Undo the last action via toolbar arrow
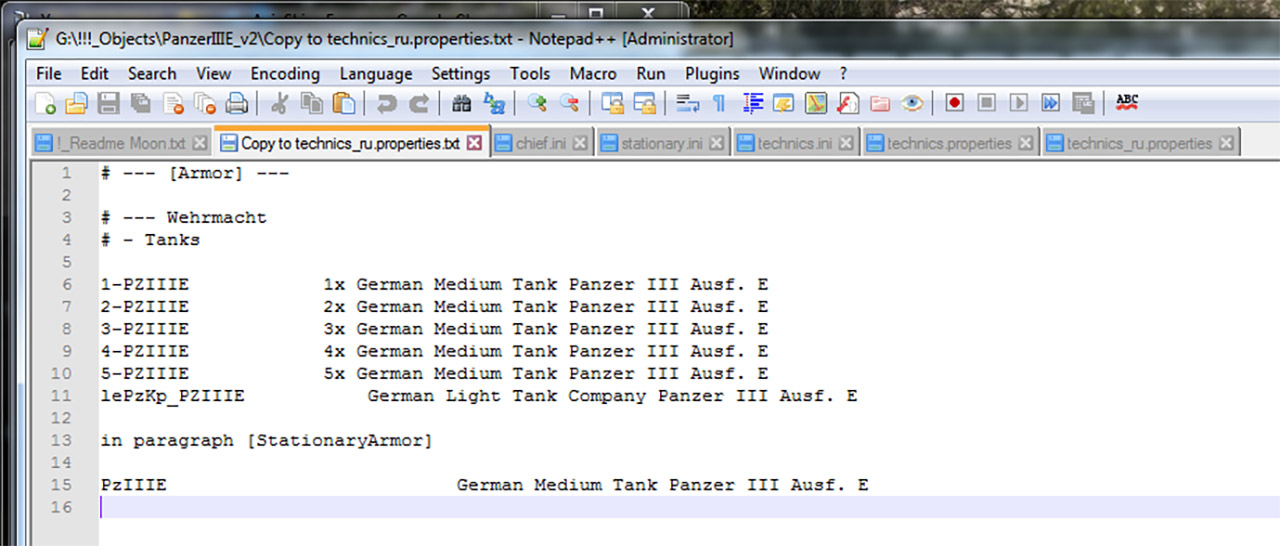This screenshot has width=1280, height=546. [386, 103]
